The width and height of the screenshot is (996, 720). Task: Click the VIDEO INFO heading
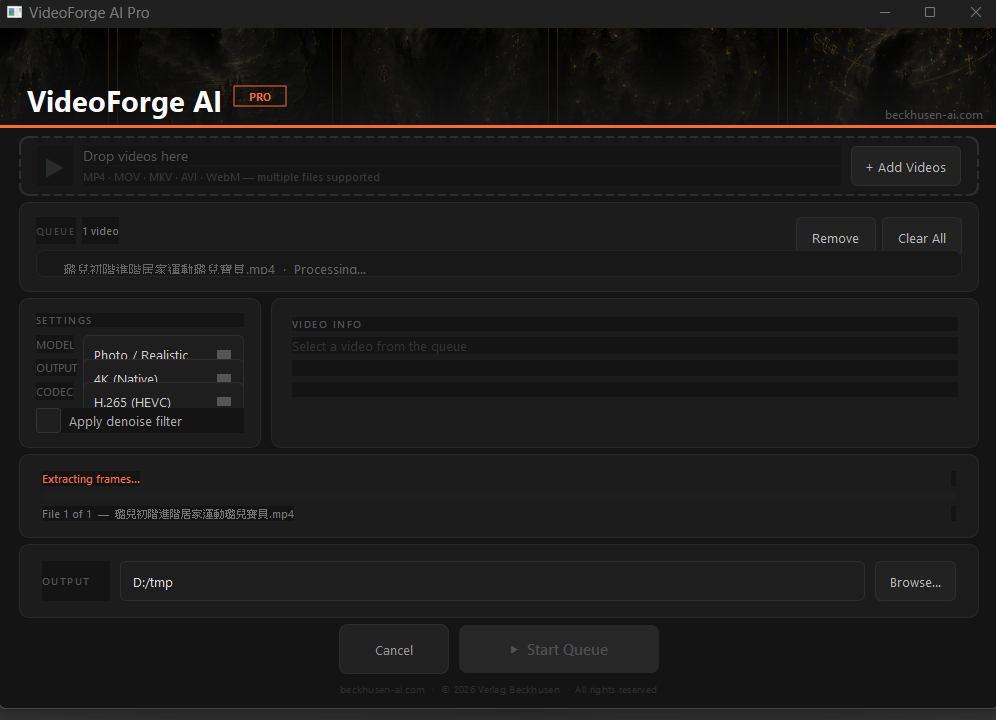point(326,324)
